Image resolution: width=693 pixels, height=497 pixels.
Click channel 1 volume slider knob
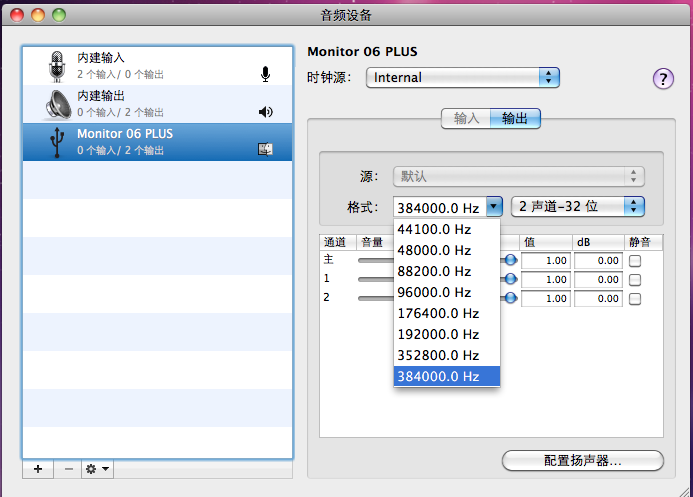[510, 279]
